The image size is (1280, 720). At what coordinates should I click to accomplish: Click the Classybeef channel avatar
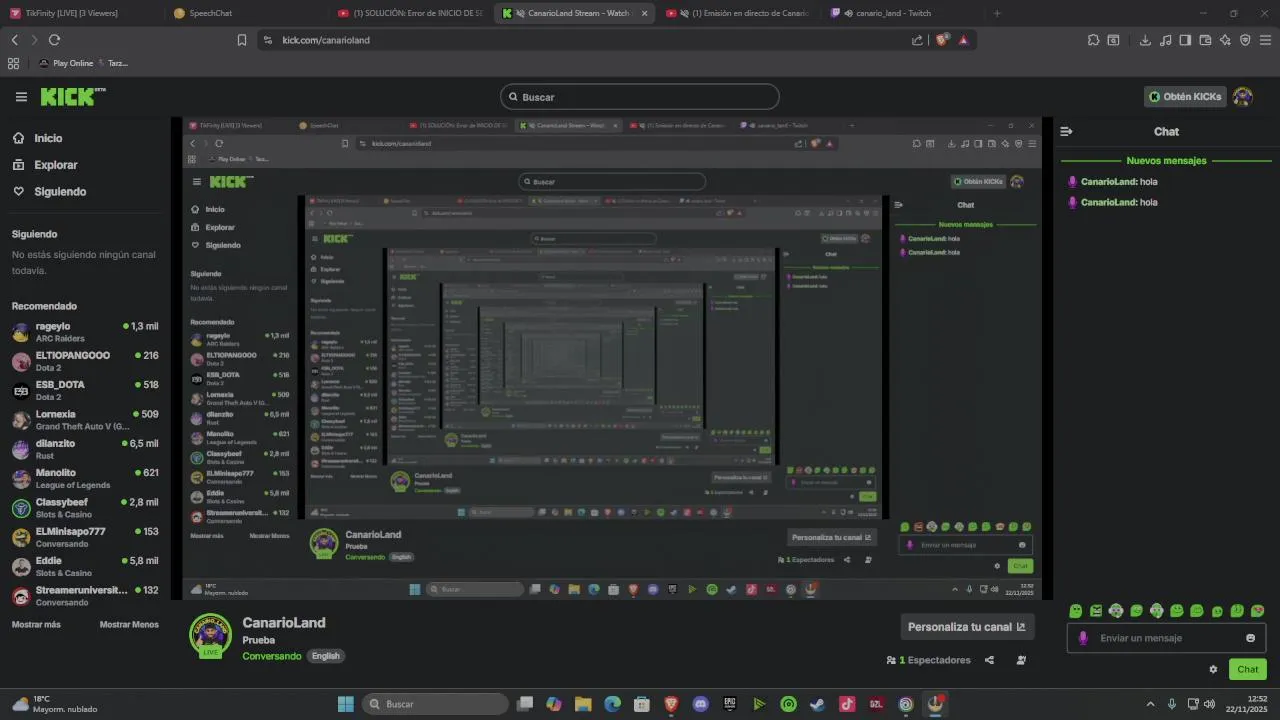[21, 508]
